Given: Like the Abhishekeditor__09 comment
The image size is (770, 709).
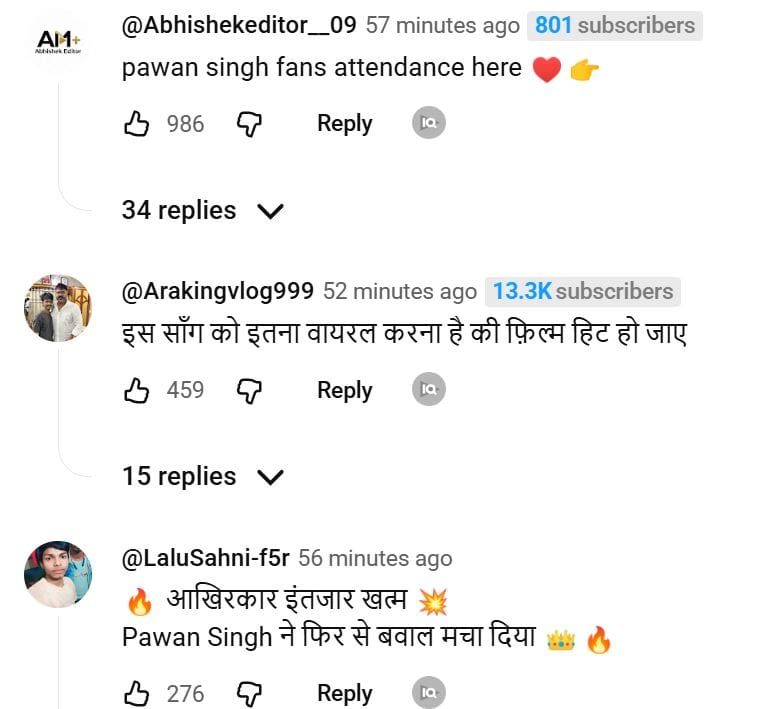Looking at the screenshot, I should click(136, 123).
